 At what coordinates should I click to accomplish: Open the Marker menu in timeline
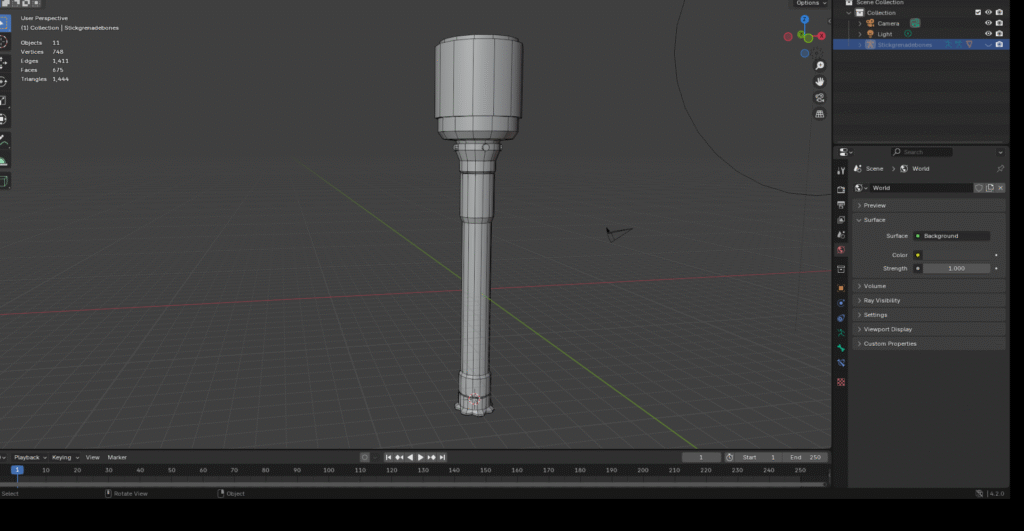click(x=117, y=457)
